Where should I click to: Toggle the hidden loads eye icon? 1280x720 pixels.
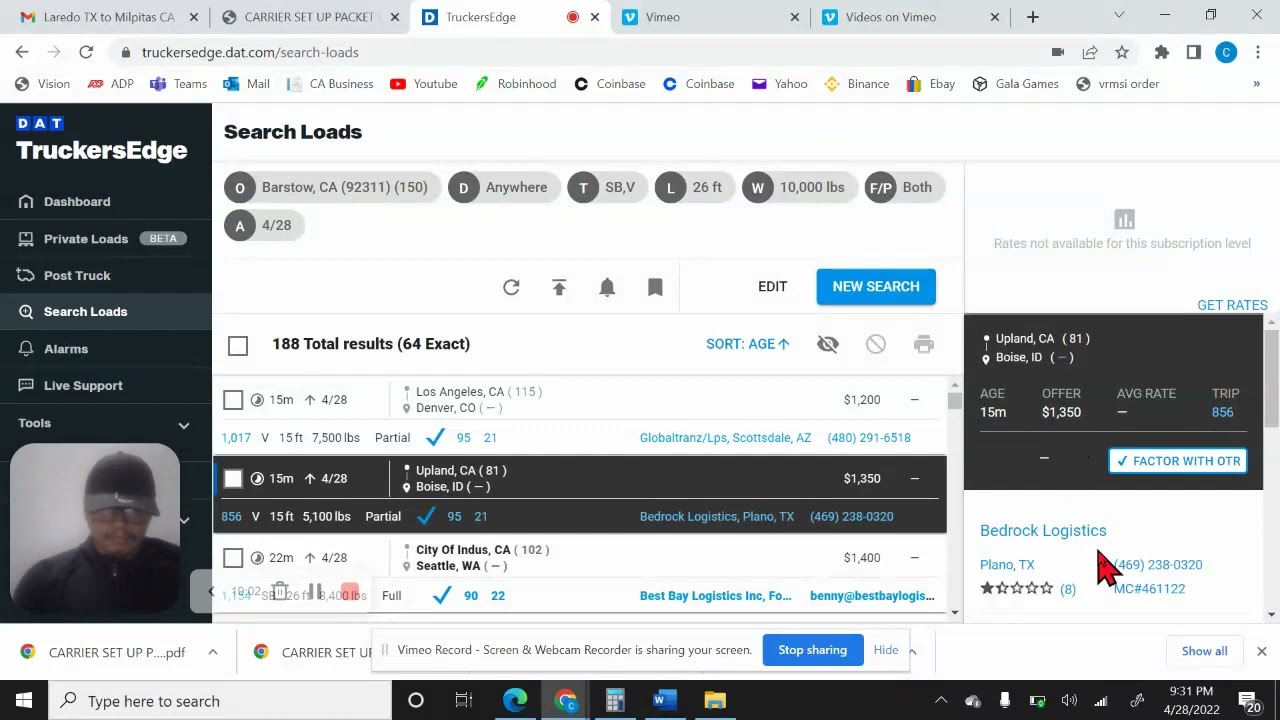[x=827, y=344]
